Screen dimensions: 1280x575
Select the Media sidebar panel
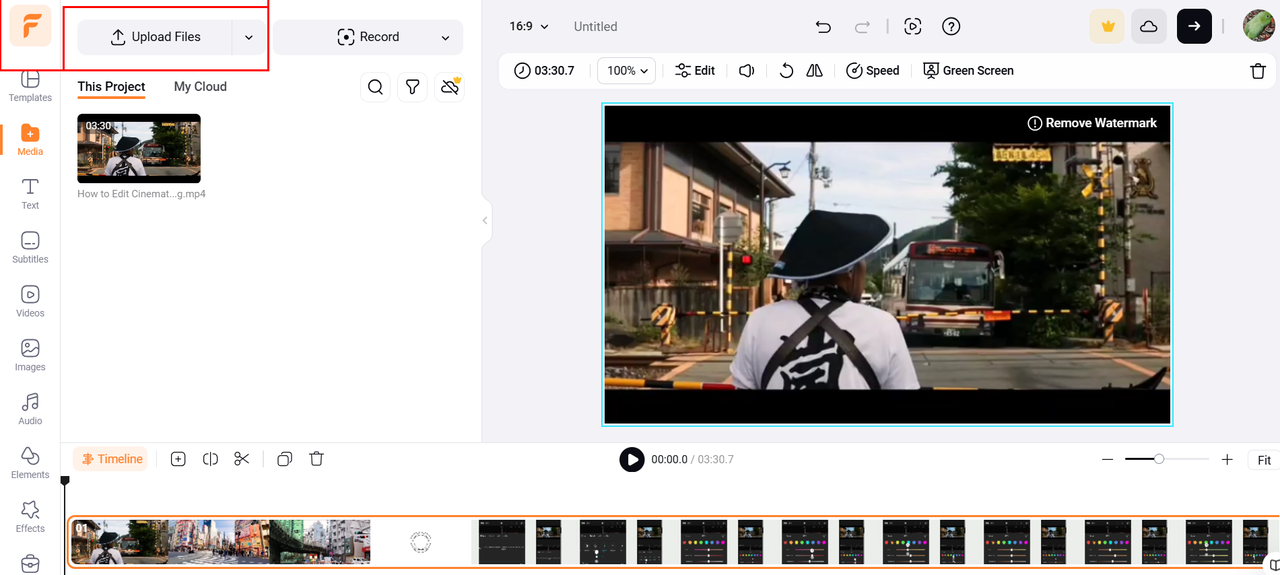(x=30, y=141)
